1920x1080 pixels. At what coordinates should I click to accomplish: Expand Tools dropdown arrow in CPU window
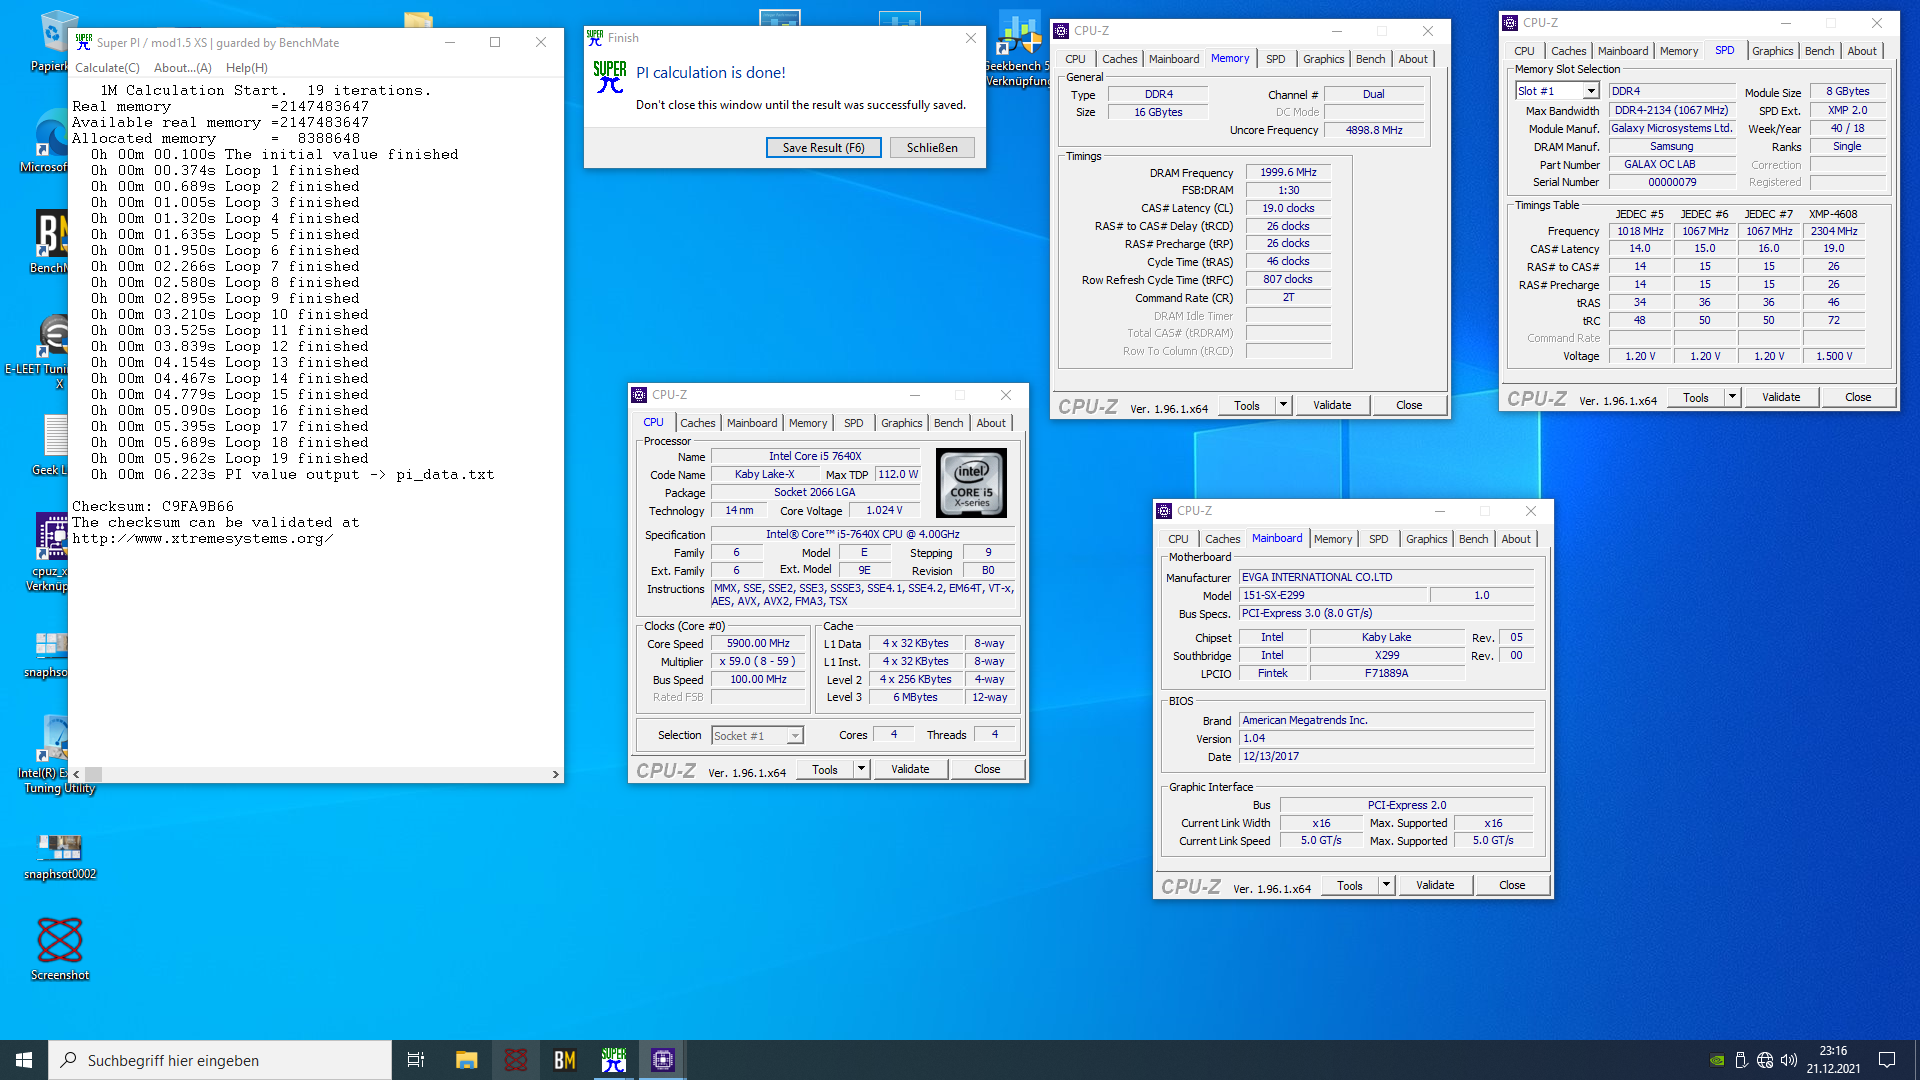pyautogui.click(x=861, y=769)
